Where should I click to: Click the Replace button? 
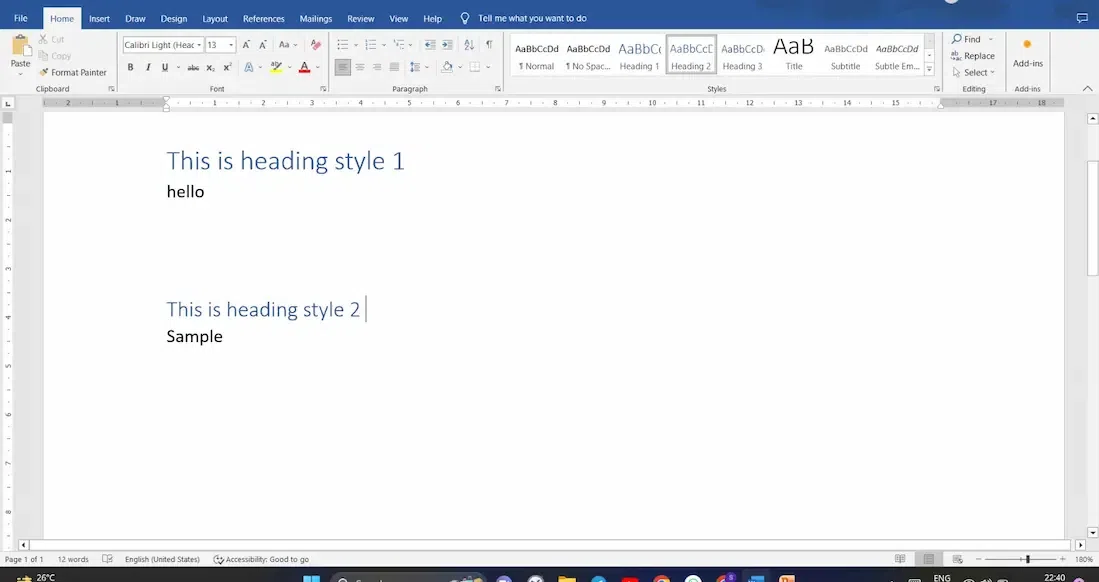(x=973, y=56)
